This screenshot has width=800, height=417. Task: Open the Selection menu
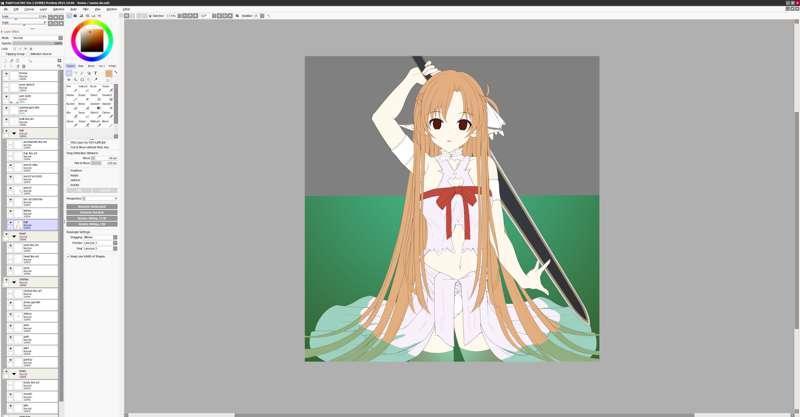pyautogui.click(x=59, y=9)
